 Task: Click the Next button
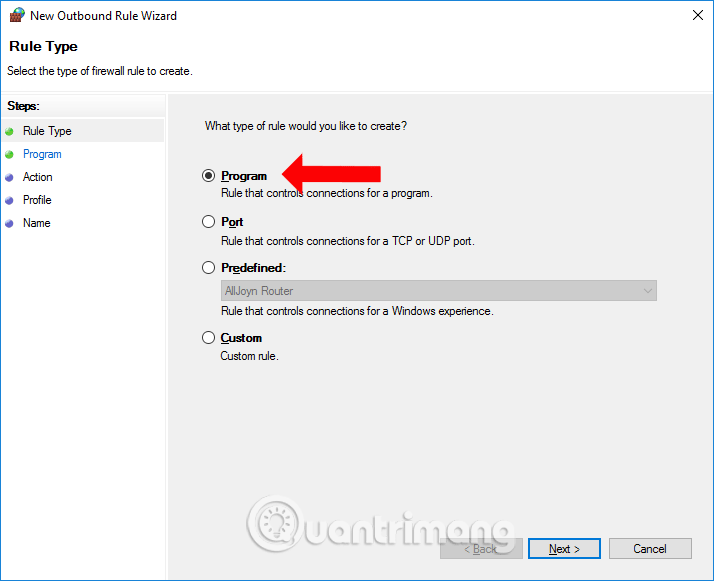(x=563, y=549)
